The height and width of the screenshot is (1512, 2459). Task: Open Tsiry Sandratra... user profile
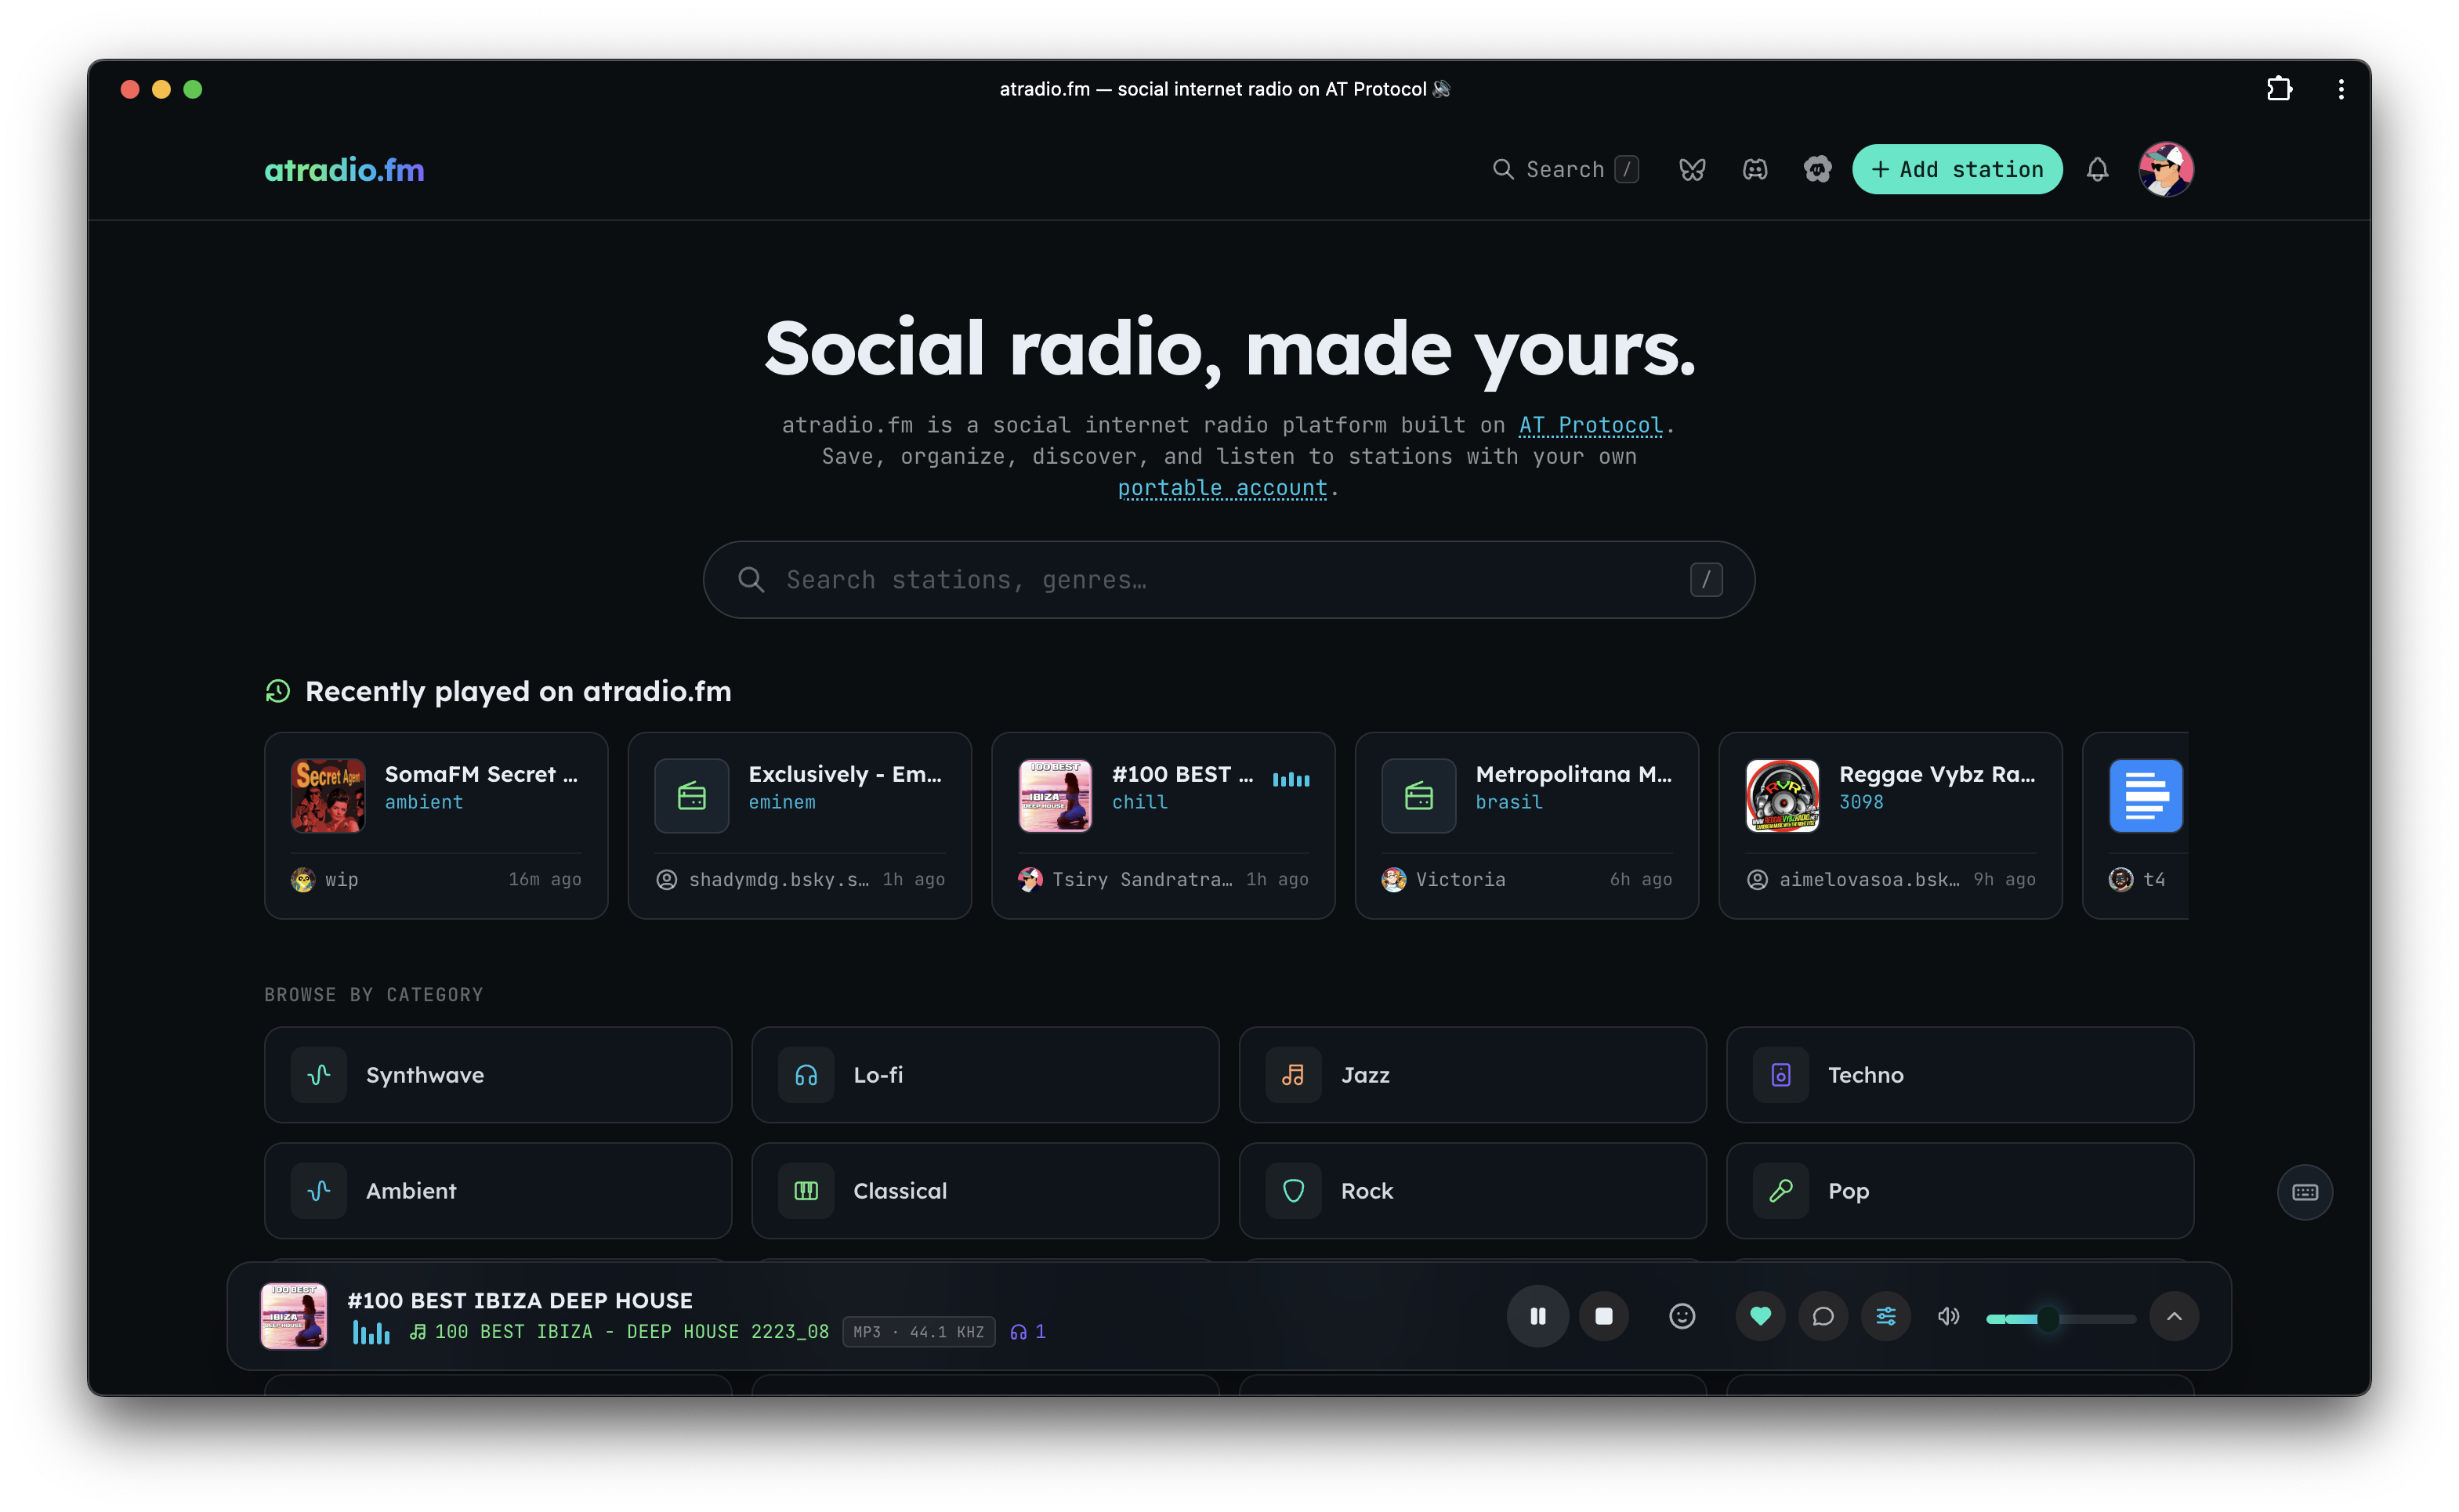pos(1126,880)
